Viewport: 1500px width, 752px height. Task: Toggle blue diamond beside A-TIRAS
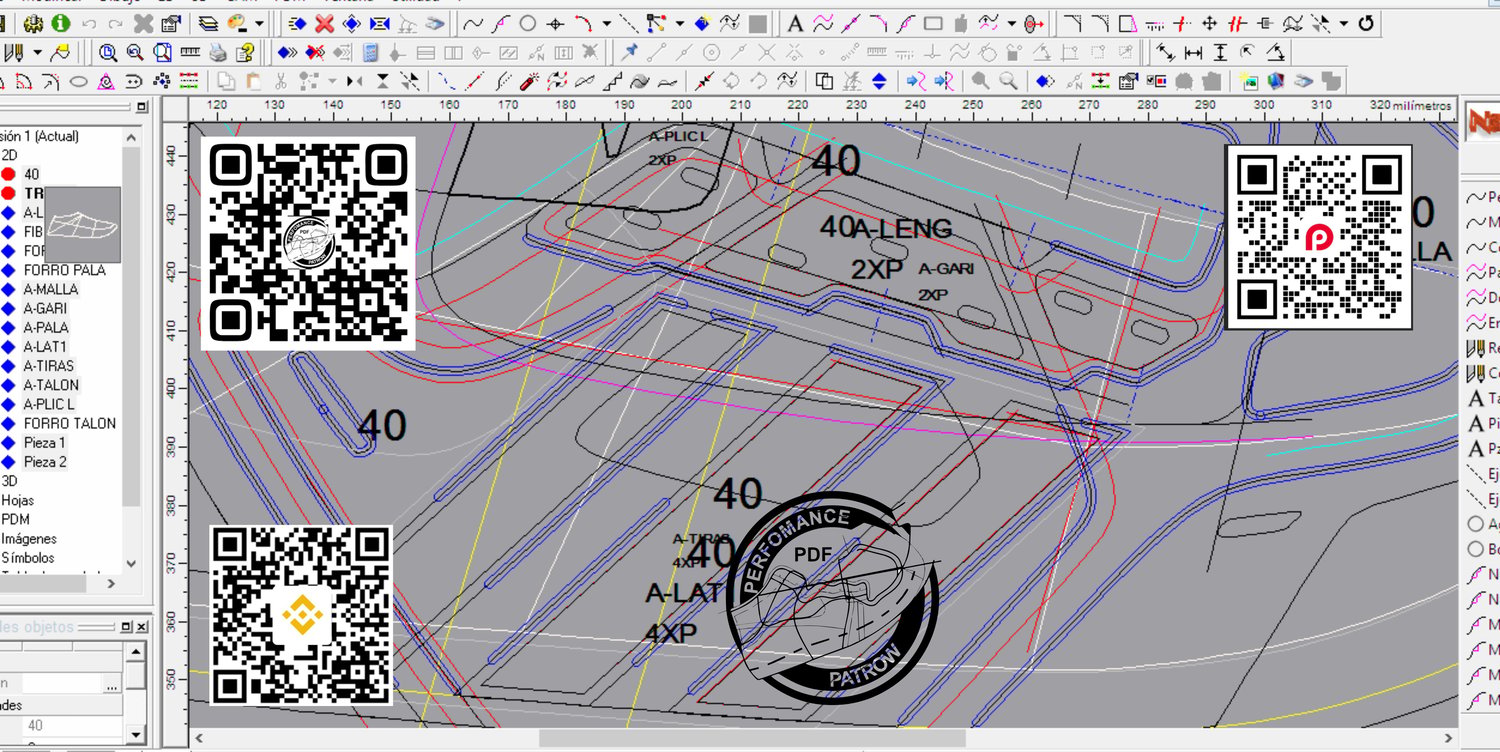(x=9, y=366)
